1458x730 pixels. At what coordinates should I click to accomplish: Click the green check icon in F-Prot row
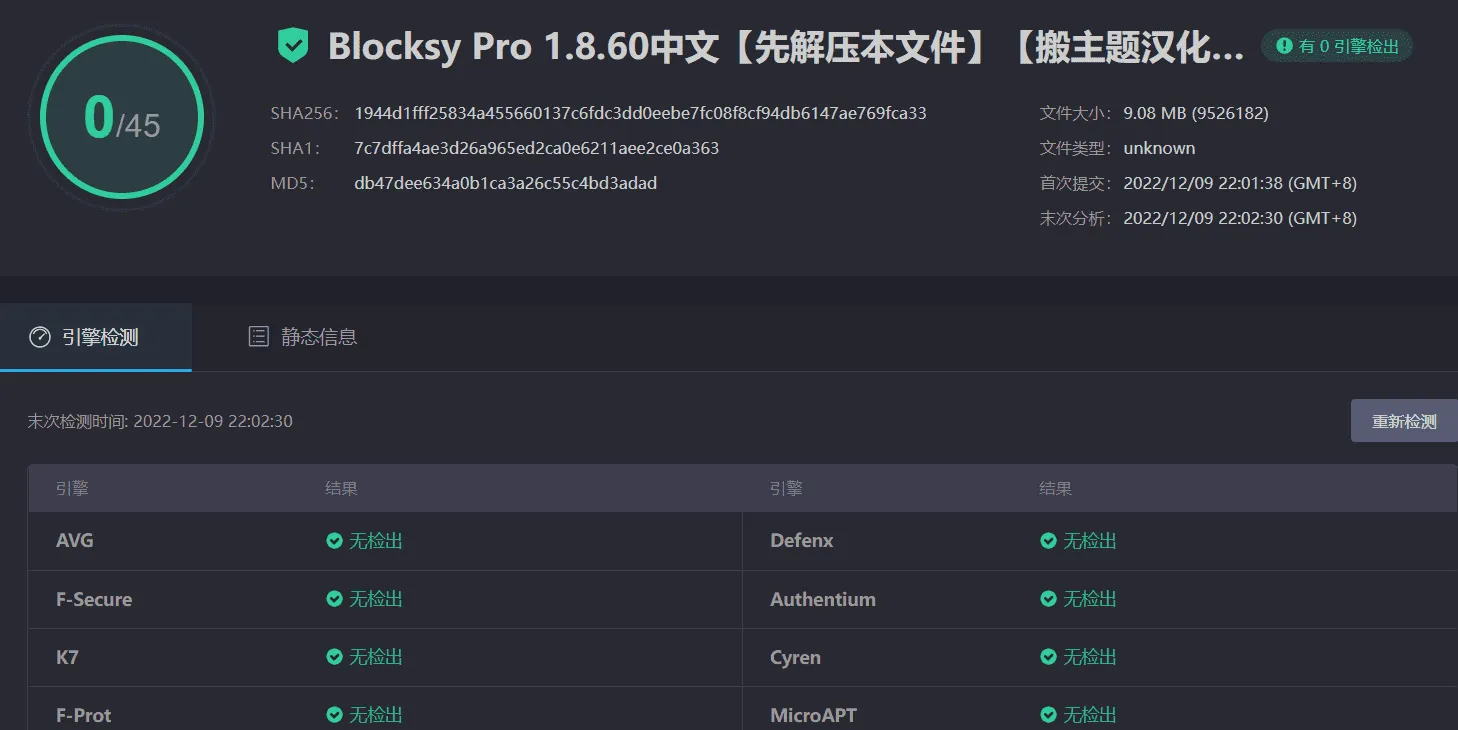coord(335,715)
